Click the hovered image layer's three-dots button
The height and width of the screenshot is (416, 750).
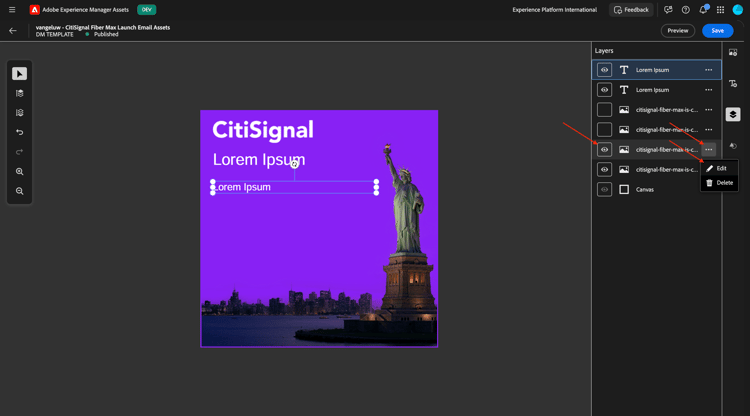tap(708, 150)
